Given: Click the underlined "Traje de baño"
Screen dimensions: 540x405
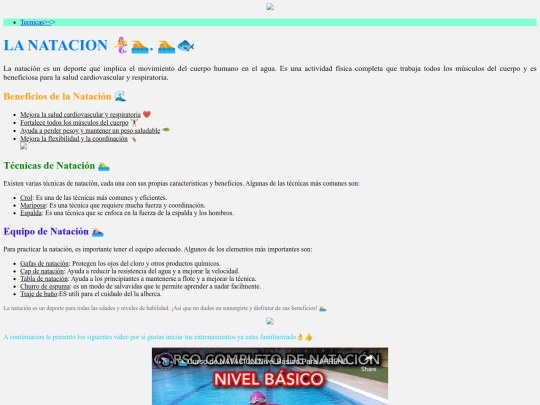Looking at the screenshot, I should tap(39, 294).
